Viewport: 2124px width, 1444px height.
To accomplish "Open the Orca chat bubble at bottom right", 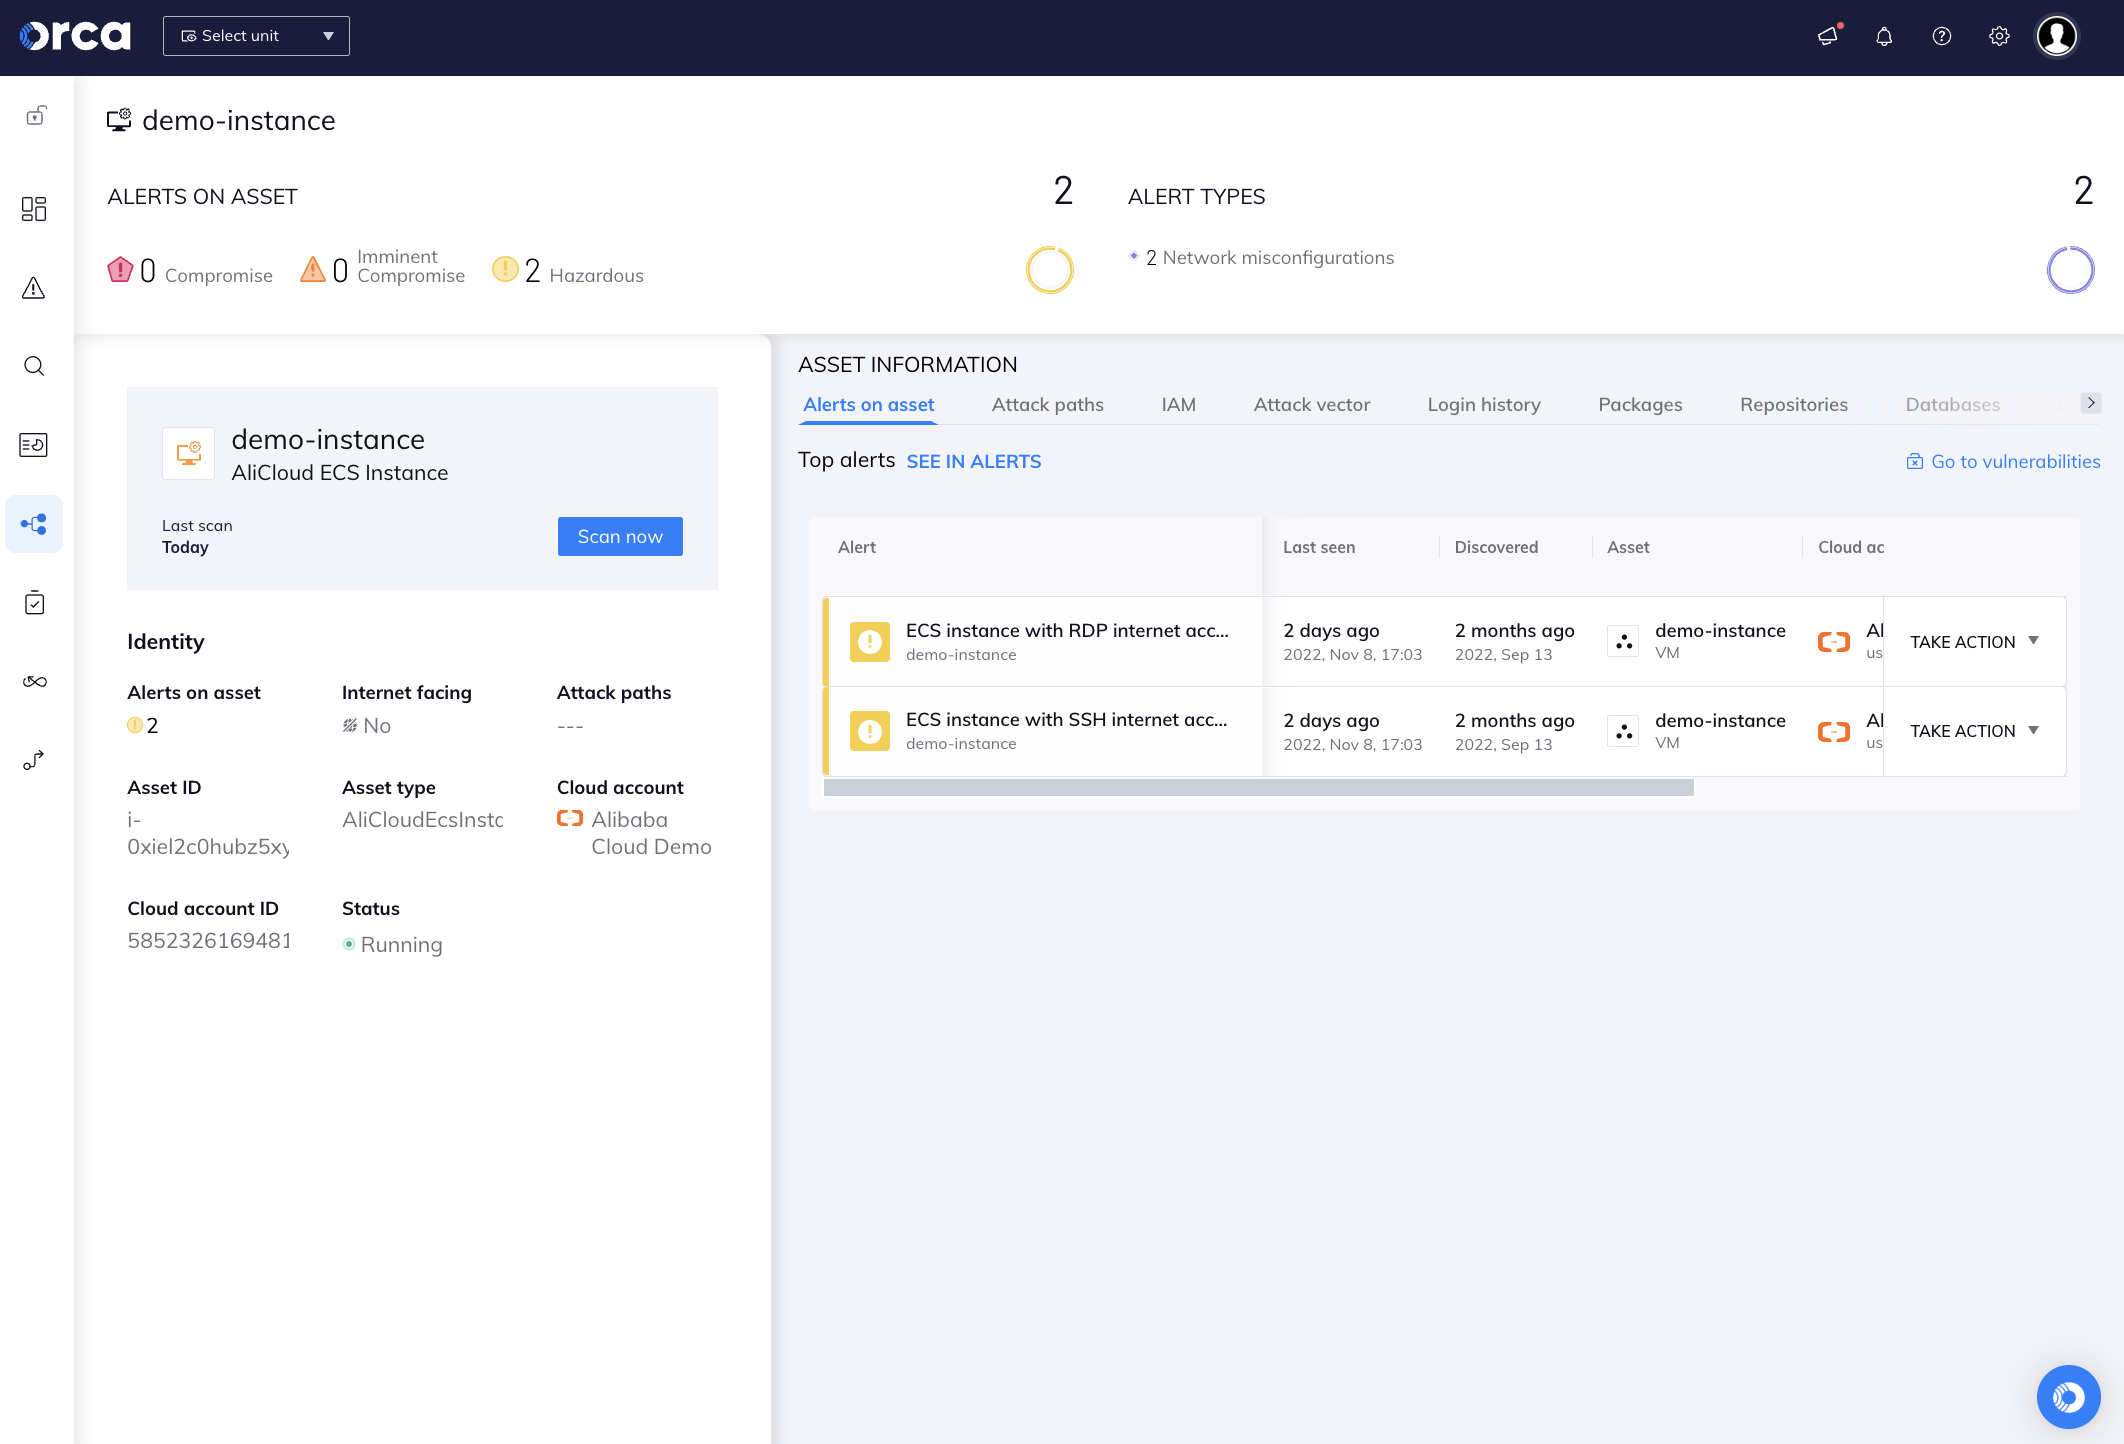I will [2068, 1397].
